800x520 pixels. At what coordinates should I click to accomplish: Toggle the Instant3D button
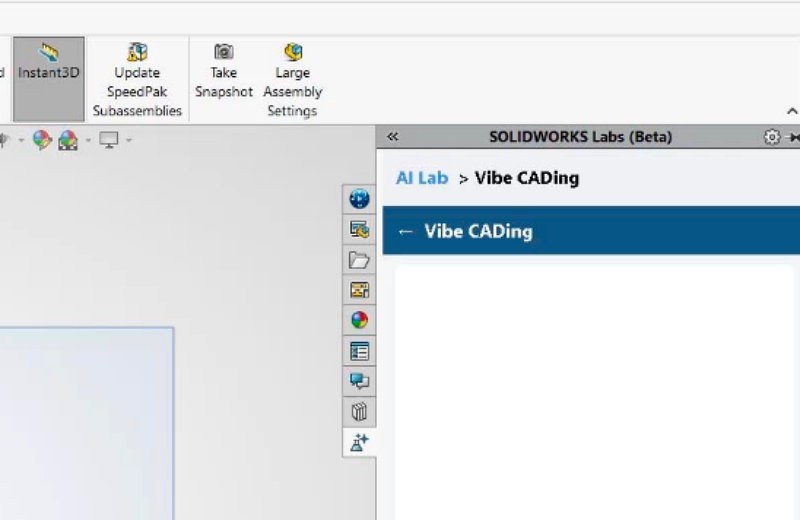[48, 79]
